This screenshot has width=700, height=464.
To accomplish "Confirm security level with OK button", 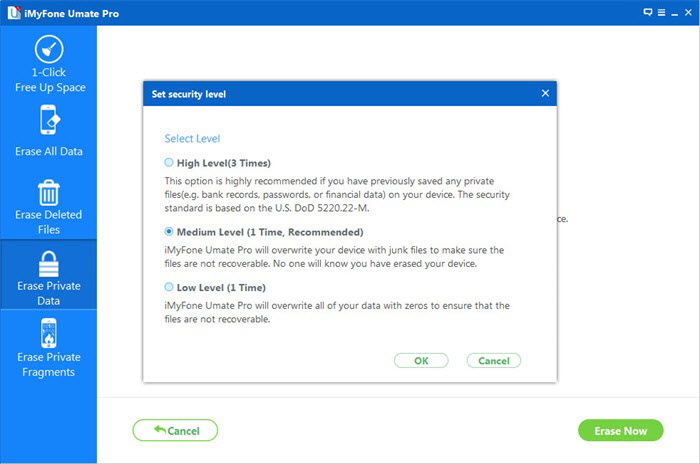I will pos(421,360).
